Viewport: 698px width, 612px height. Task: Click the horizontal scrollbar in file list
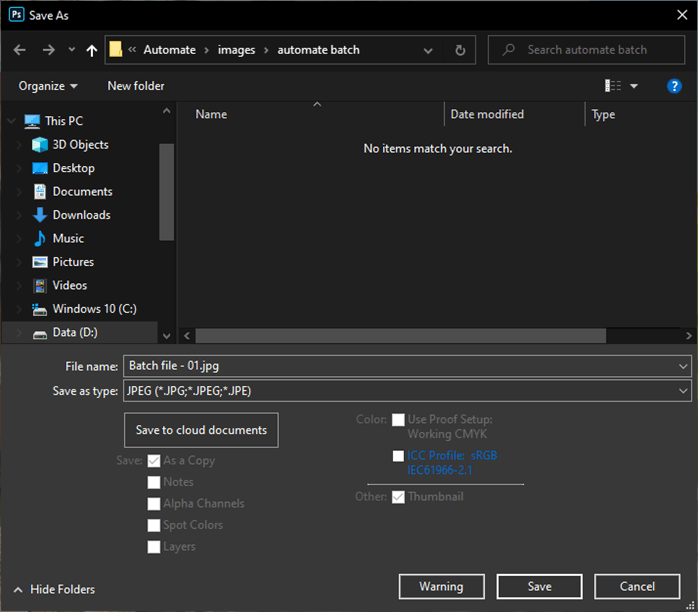[x=400, y=336]
